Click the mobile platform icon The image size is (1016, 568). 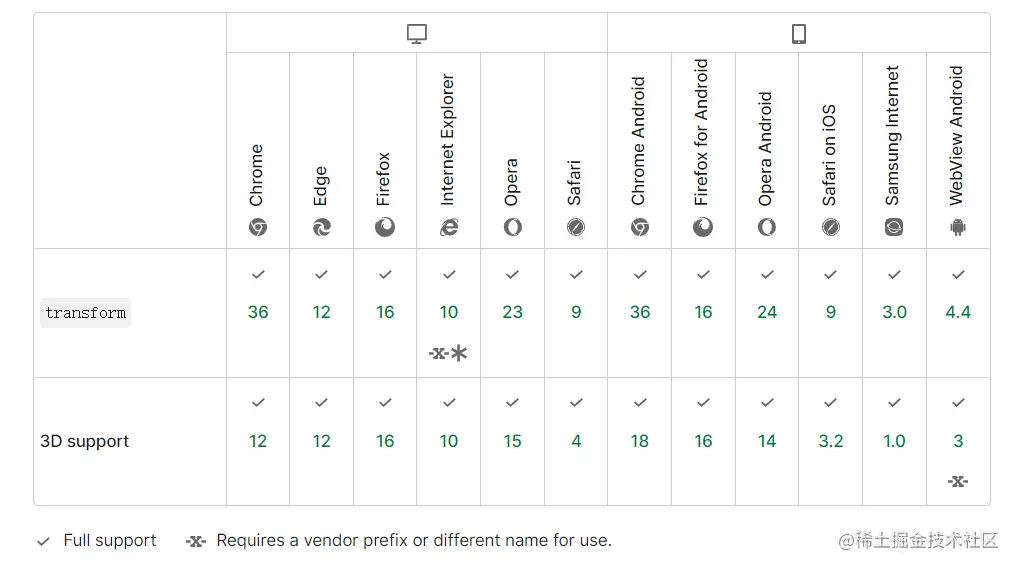pyautogui.click(x=799, y=34)
